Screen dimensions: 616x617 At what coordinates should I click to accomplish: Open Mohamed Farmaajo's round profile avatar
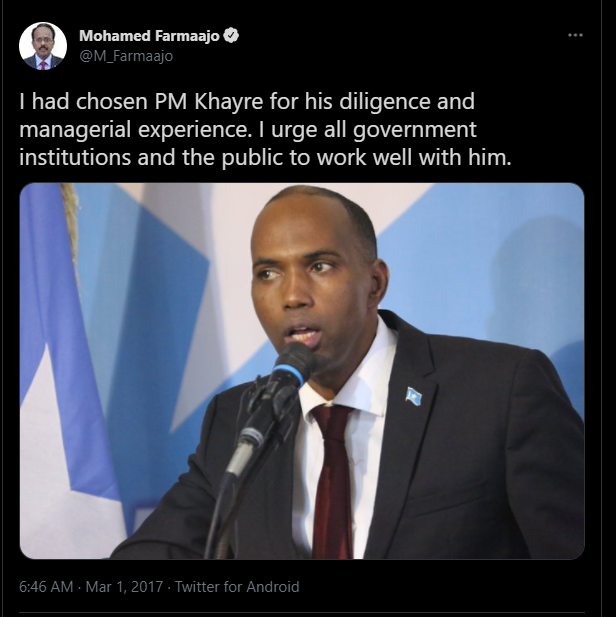pyautogui.click(x=43, y=46)
